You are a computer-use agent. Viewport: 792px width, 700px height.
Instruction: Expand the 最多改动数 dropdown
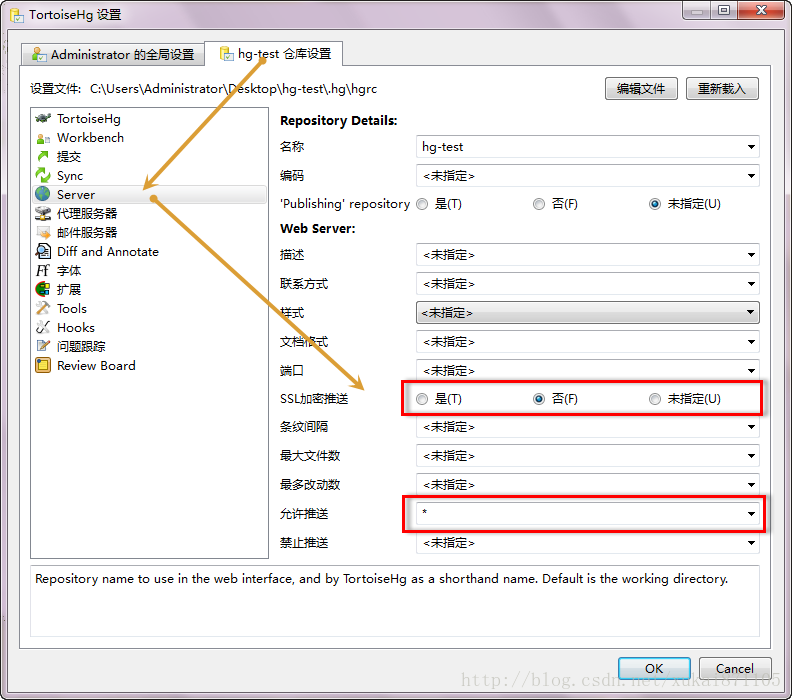pyautogui.click(x=751, y=485)
